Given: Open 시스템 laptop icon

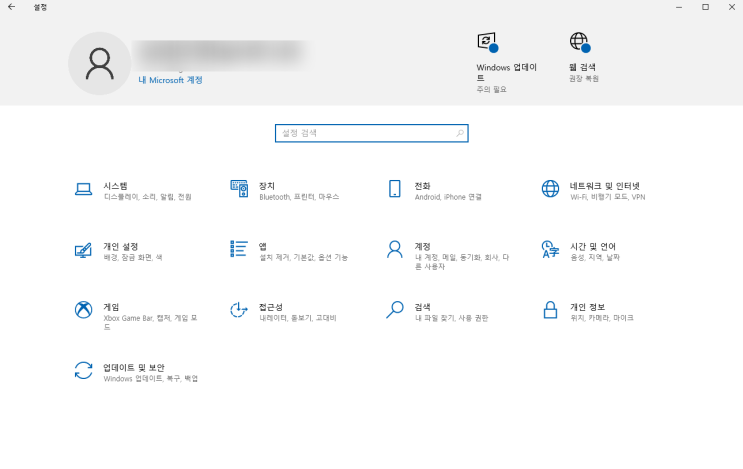Looking at the screenshot, I should point(83,189).
